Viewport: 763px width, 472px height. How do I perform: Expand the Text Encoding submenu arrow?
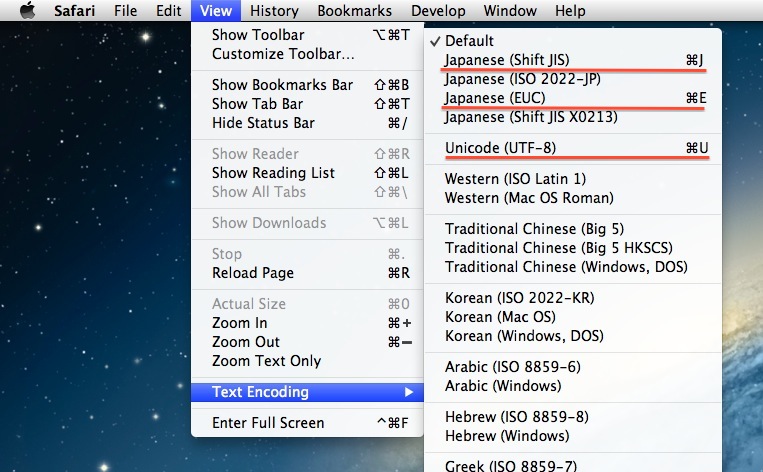pyautogui.click(x=409, y=392)
